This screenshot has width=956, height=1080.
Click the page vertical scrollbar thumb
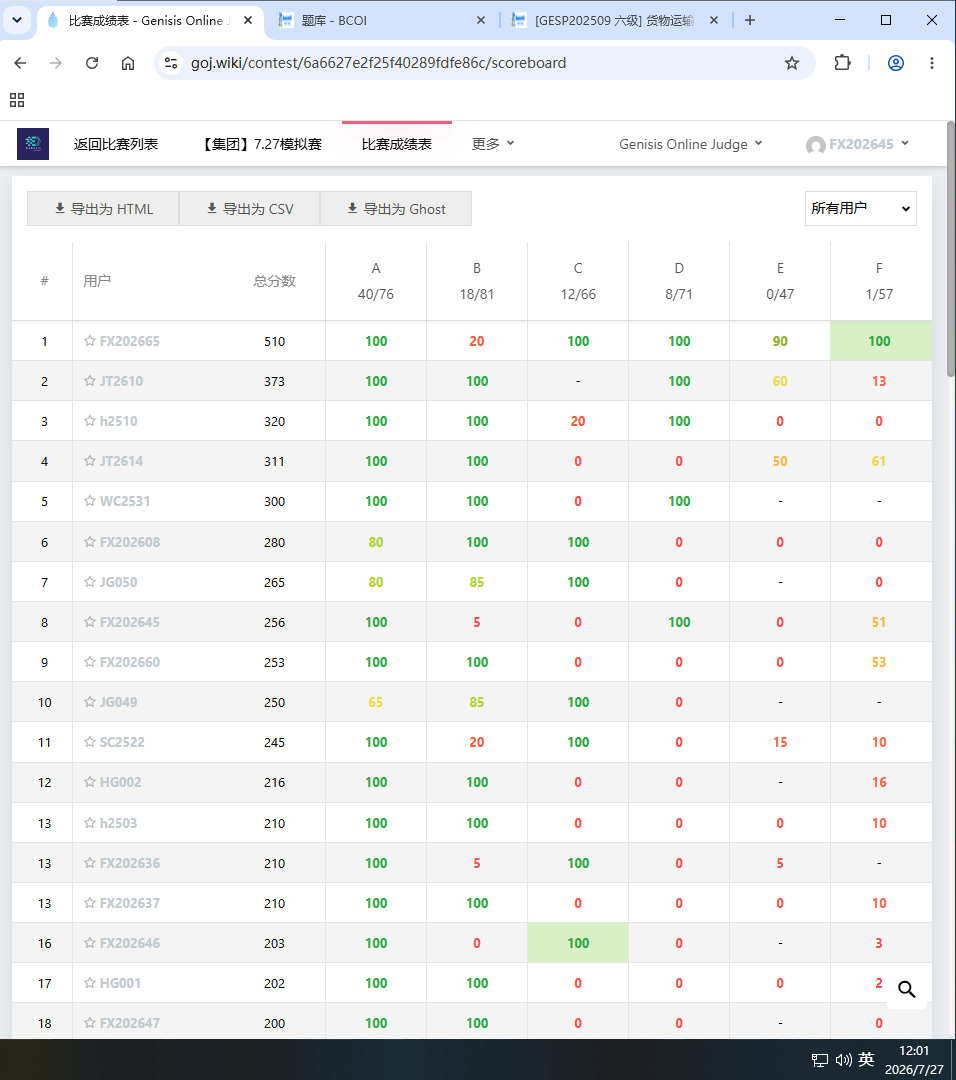pyautogui.click(x=950, y=249)
